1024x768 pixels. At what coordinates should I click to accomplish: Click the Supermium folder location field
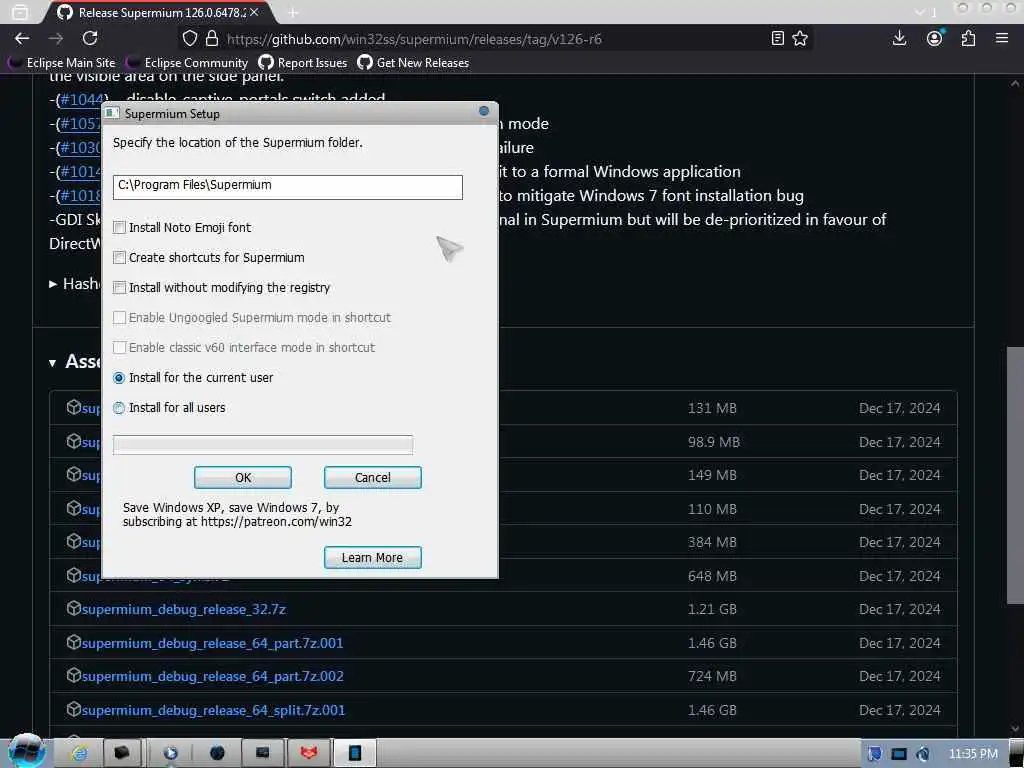(x=287, y=186)
